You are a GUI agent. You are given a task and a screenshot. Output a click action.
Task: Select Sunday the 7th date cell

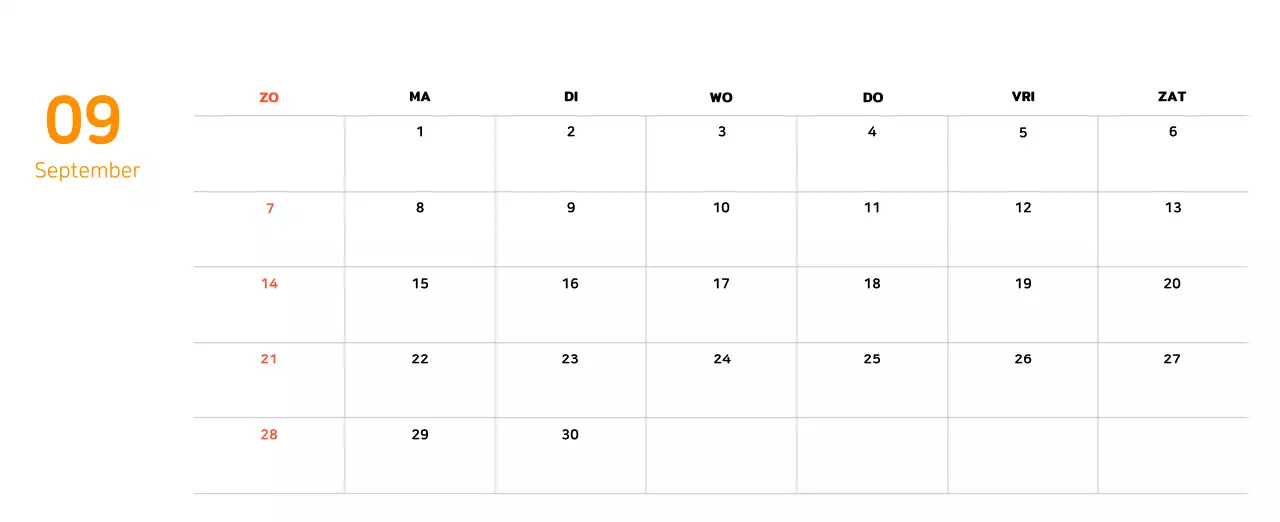[269, 209]
